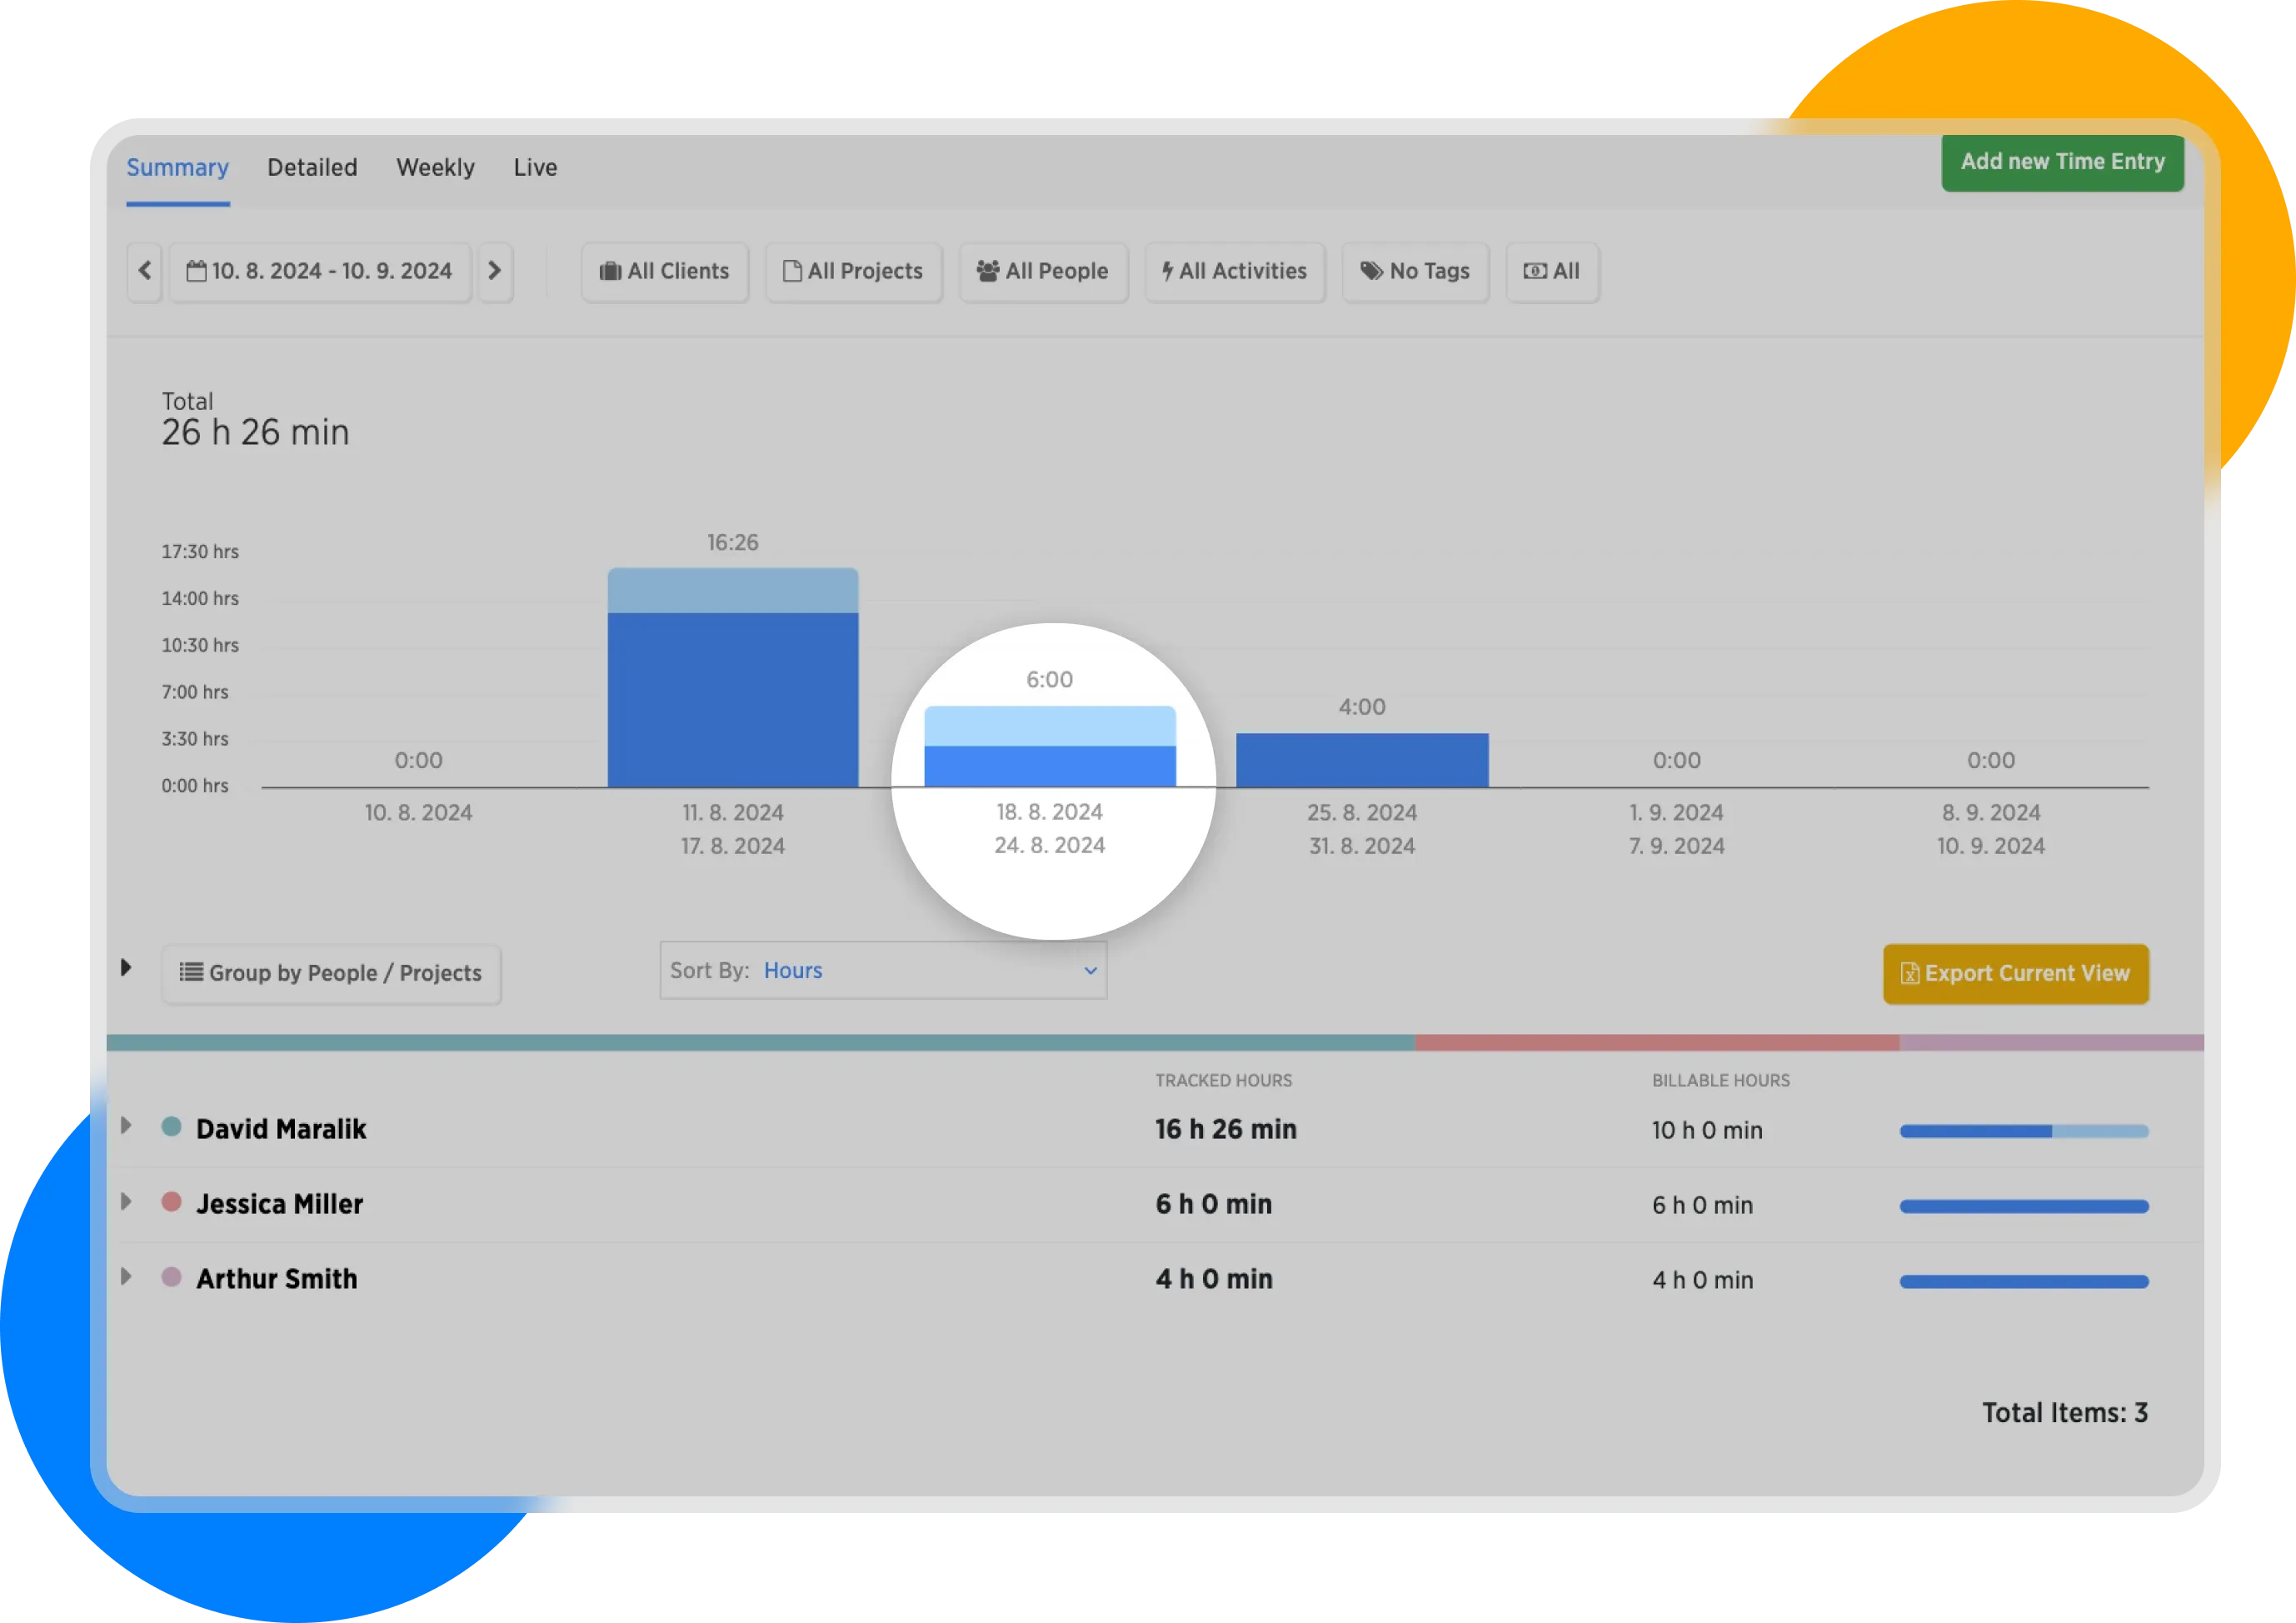
Task: Open the Sort By Hours dropdown
Action: [x=883, y=970]
